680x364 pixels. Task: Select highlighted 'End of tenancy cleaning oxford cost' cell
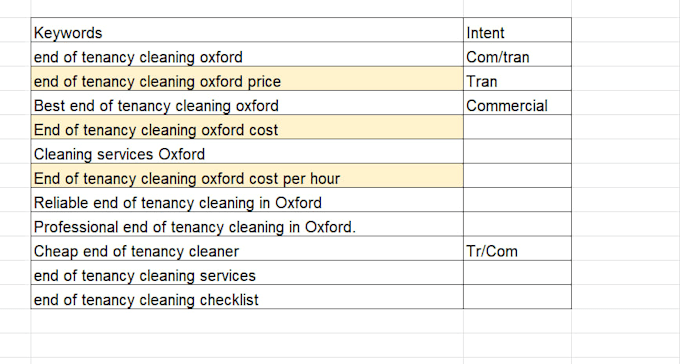[x=247, y=127]
